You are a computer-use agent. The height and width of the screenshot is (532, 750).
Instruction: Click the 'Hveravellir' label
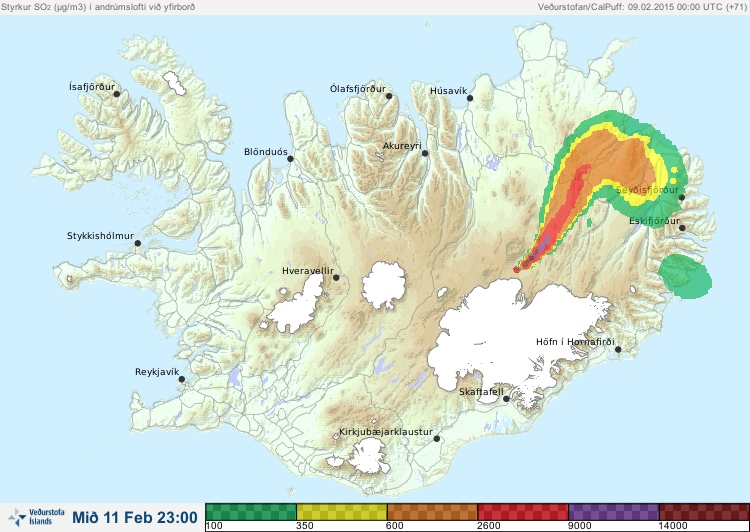308,271
